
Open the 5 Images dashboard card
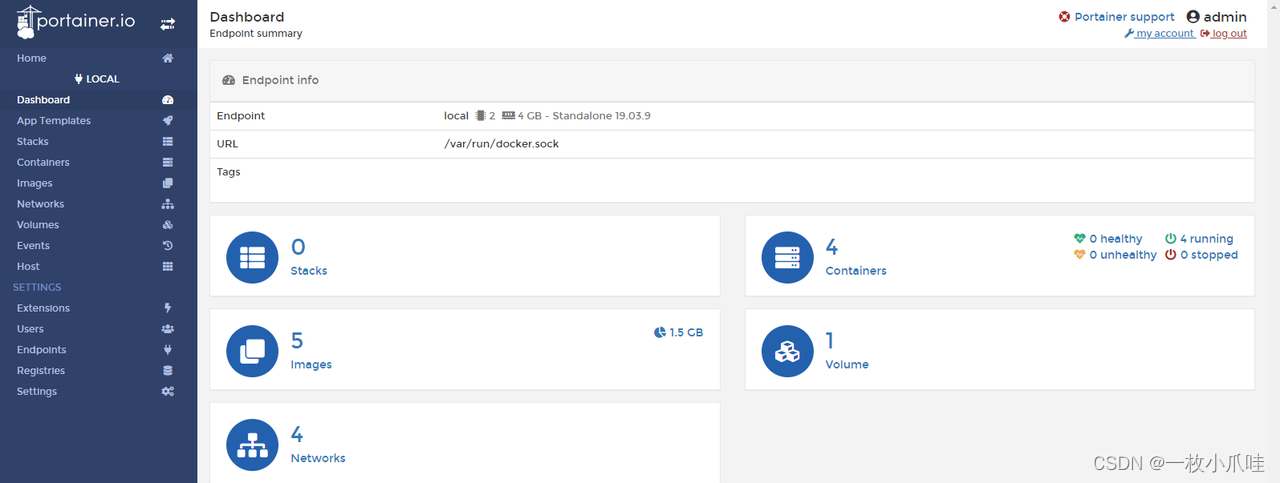pyautogui.click(x=465, y=350)
